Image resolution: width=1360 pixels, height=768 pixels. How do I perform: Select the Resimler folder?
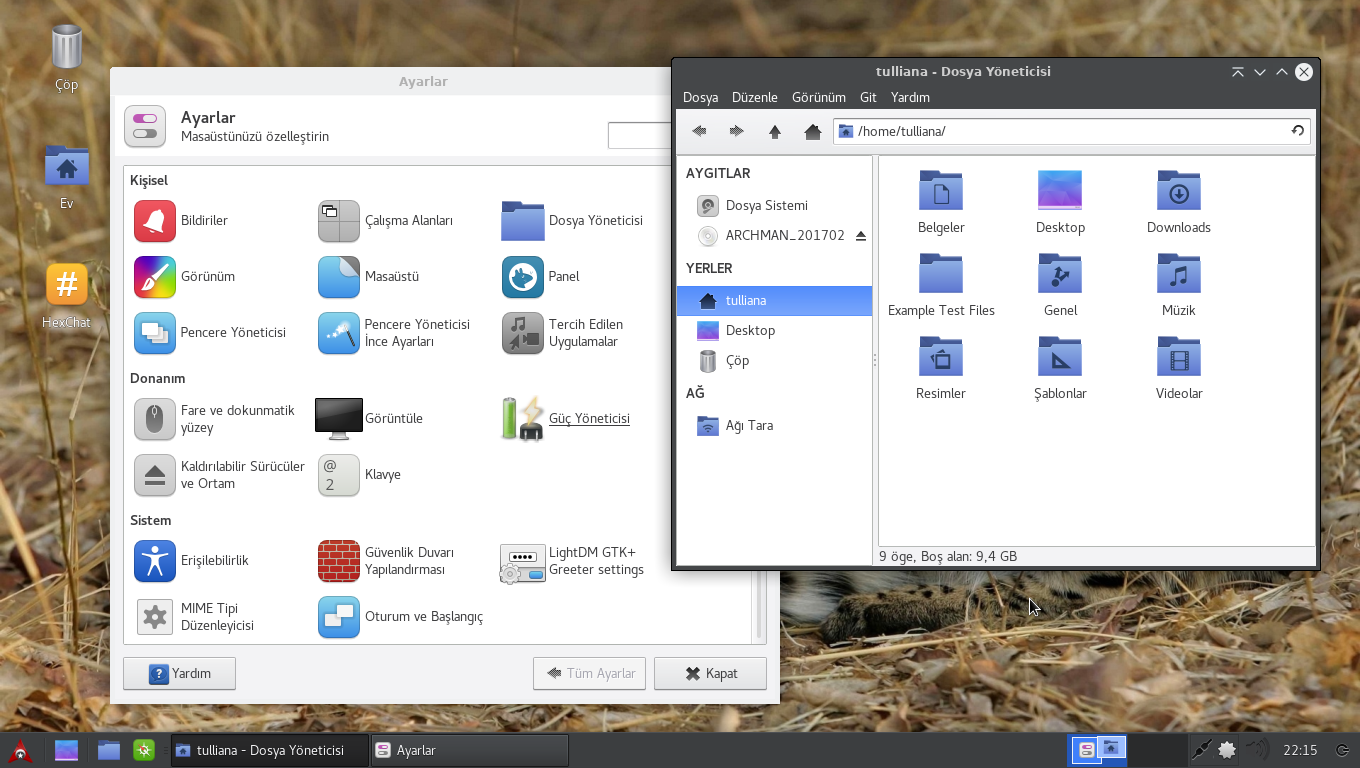941,369
